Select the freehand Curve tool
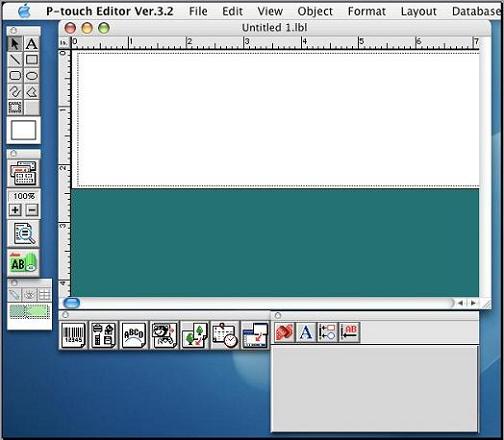This screenshot has height=440, width=504. pos(15,92)
